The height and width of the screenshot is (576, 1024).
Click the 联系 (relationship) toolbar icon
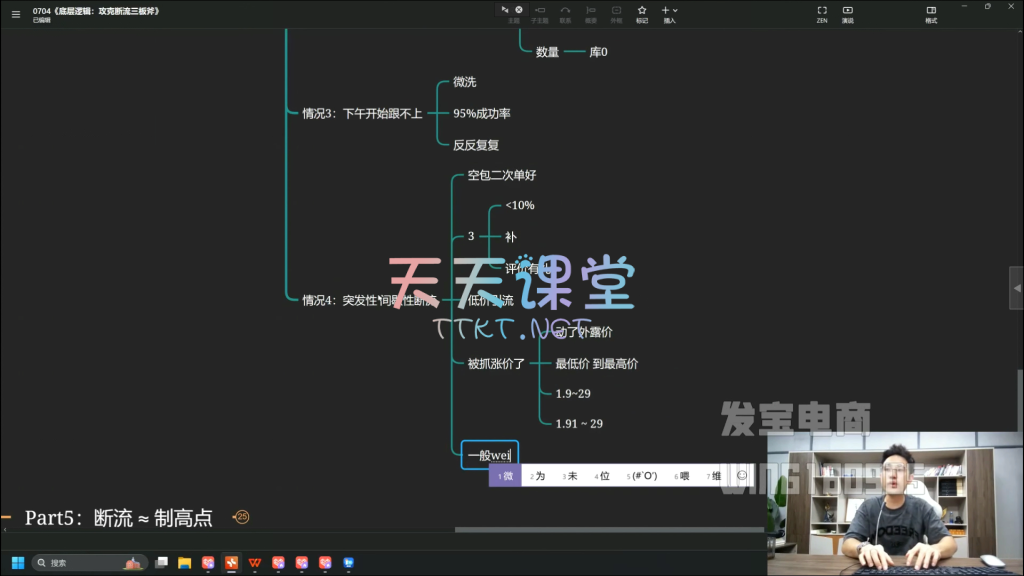(x=565, y=13)
